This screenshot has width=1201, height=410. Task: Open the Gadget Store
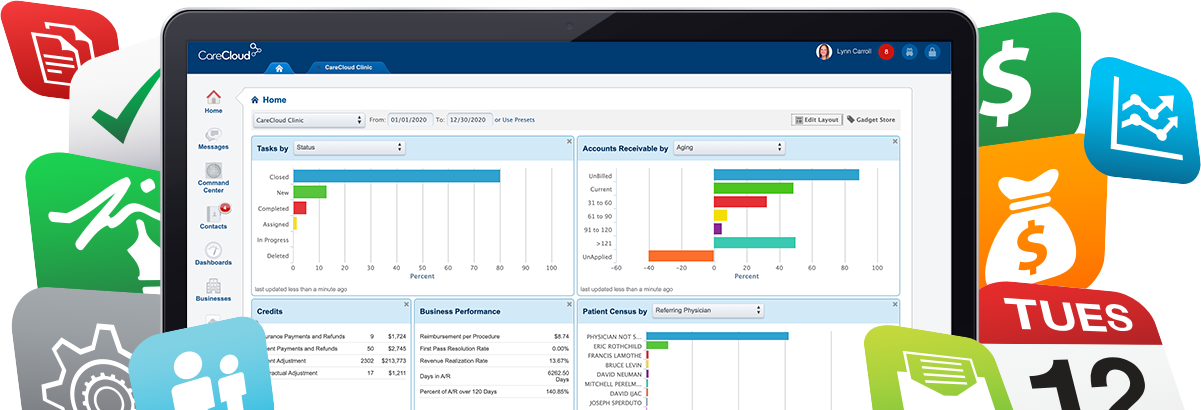pos(871,120)
